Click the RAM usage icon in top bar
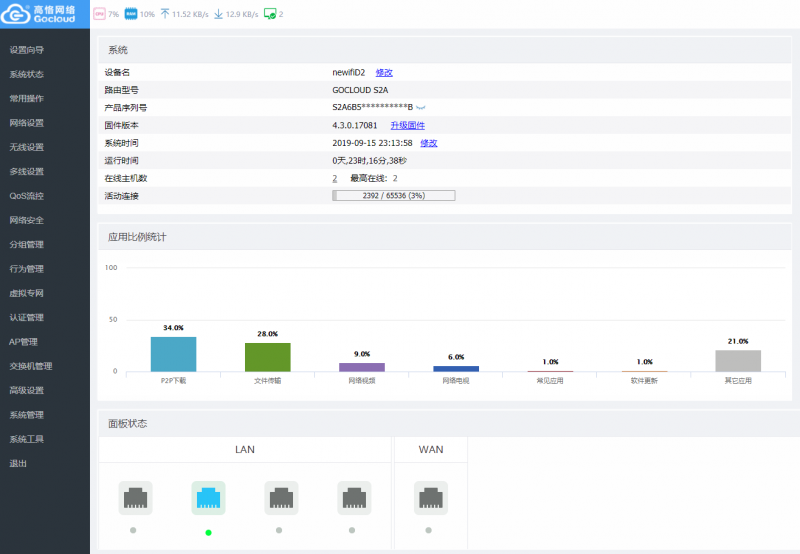Viewport: 800px width, 554px height. click(130, 14)
